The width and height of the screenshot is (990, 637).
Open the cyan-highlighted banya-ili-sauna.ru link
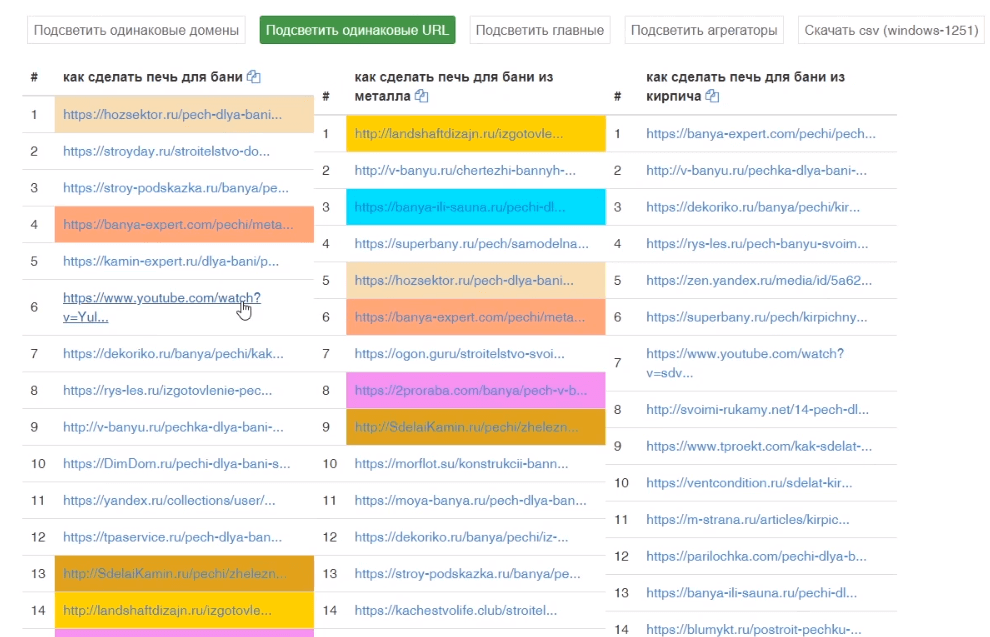click(460, 207)
